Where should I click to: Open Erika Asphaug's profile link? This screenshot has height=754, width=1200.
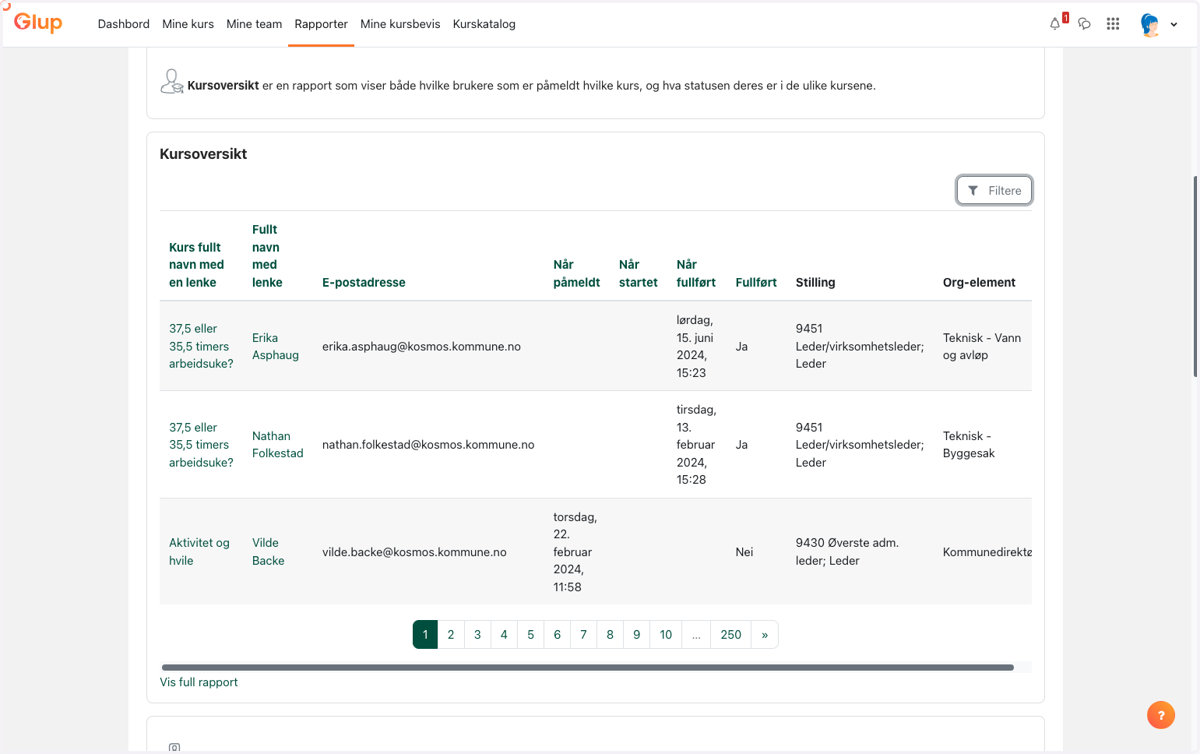pyautogui.click(x=275, y=346)
